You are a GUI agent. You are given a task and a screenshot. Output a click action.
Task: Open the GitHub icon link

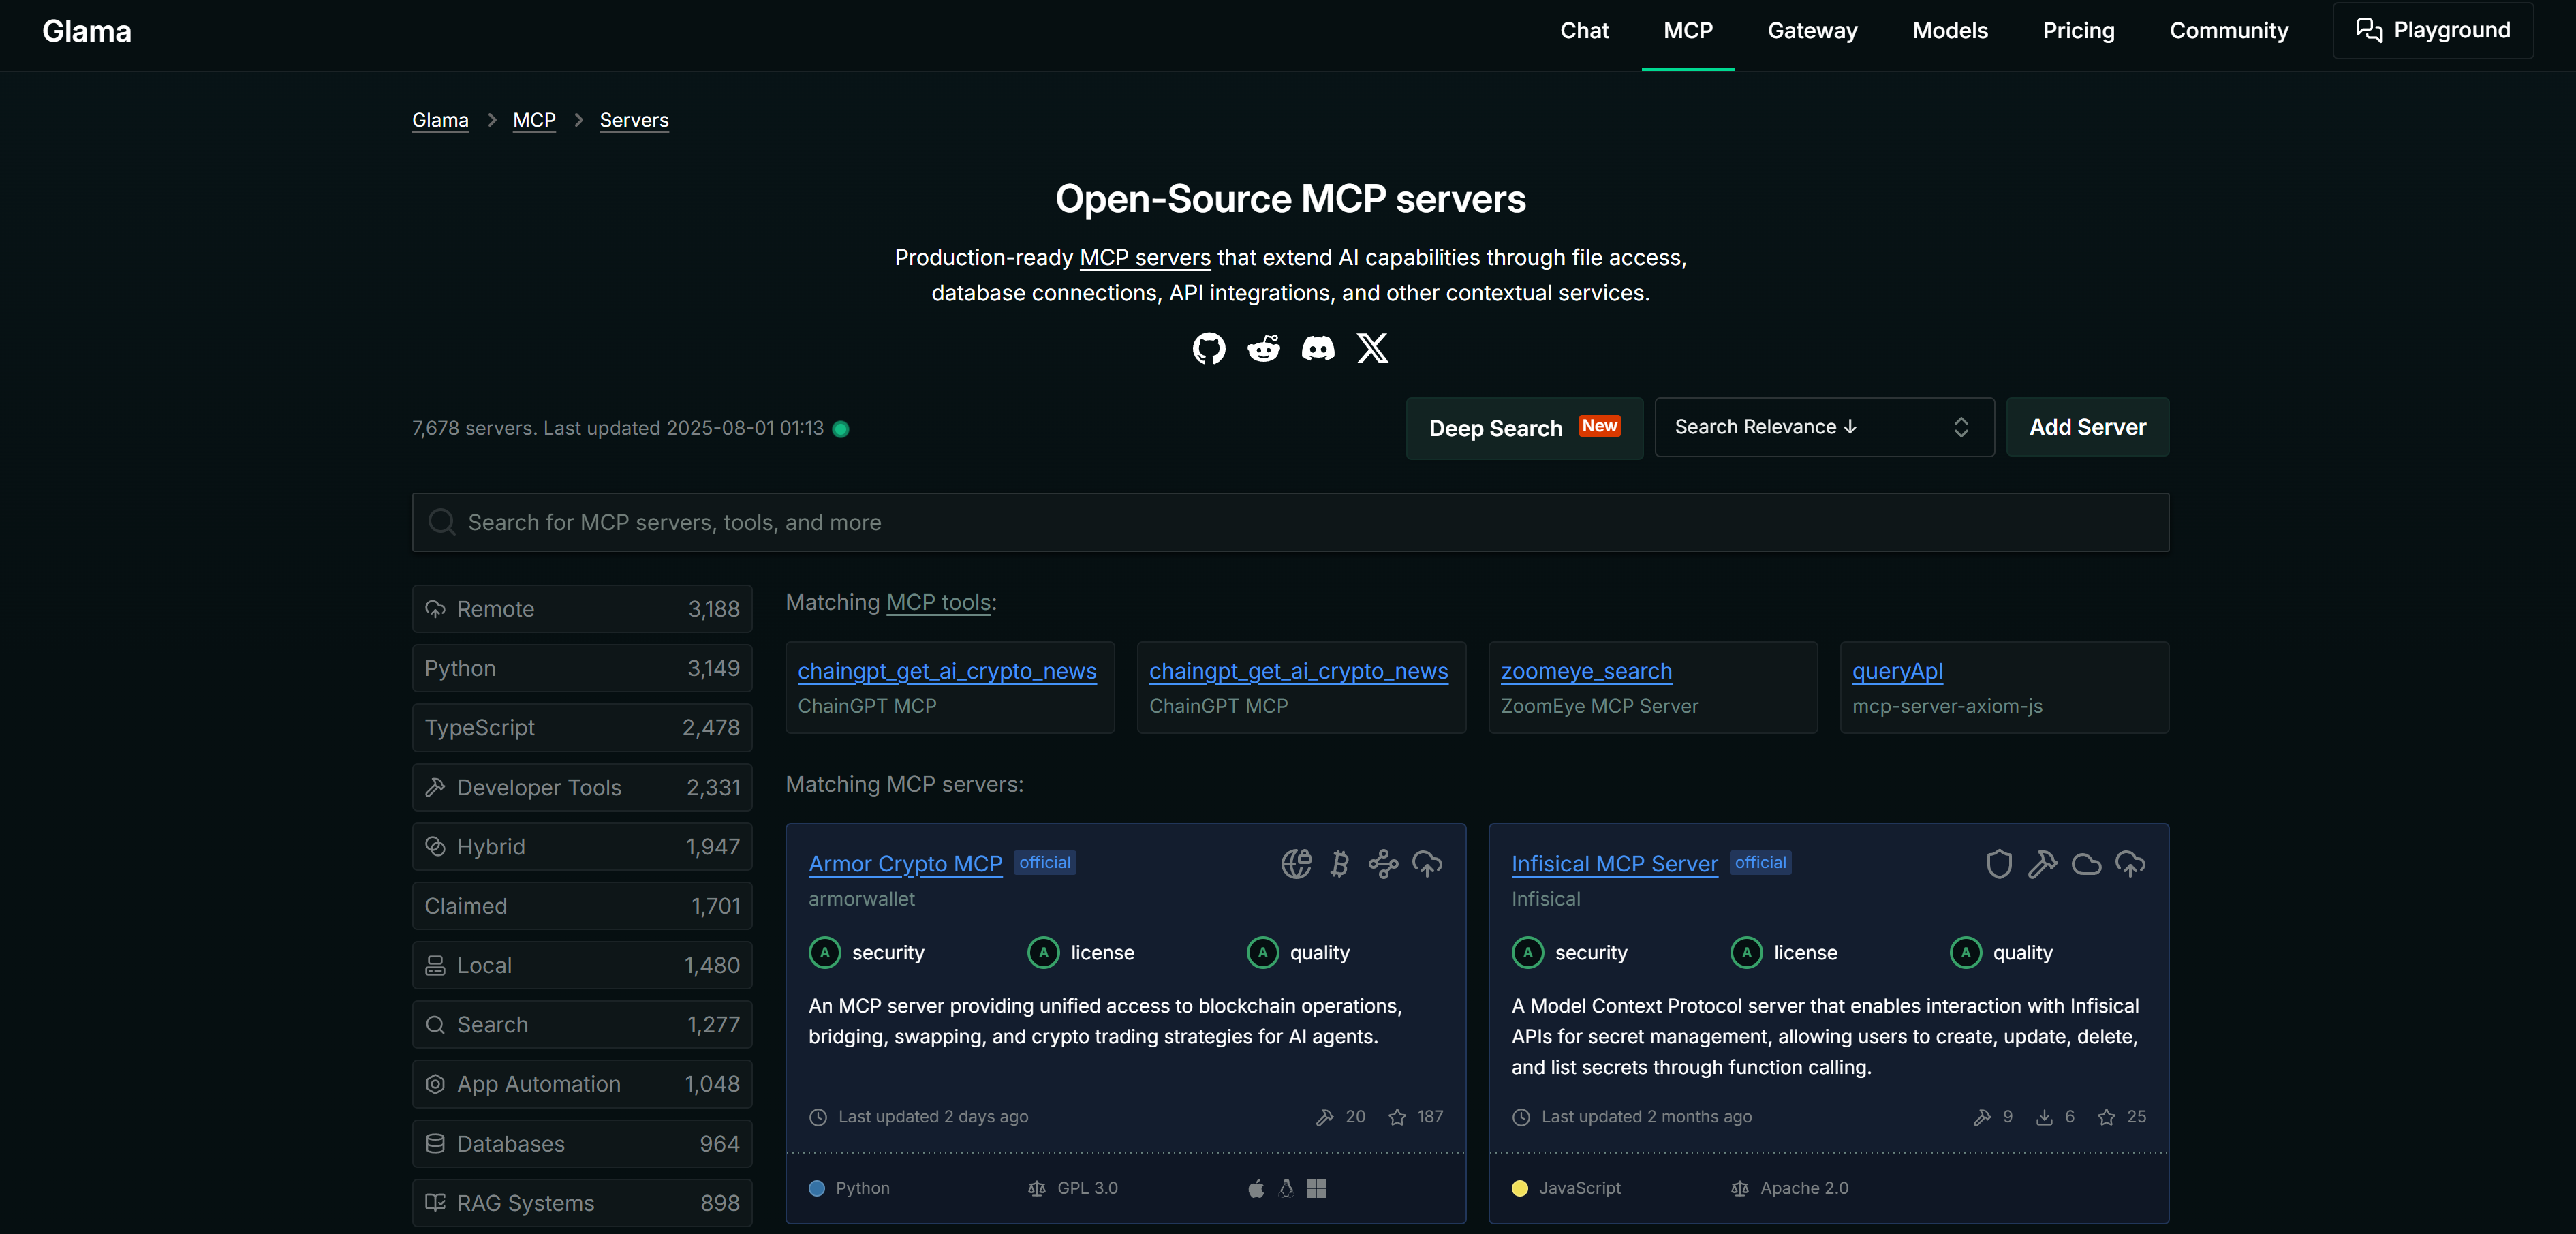1208,348
